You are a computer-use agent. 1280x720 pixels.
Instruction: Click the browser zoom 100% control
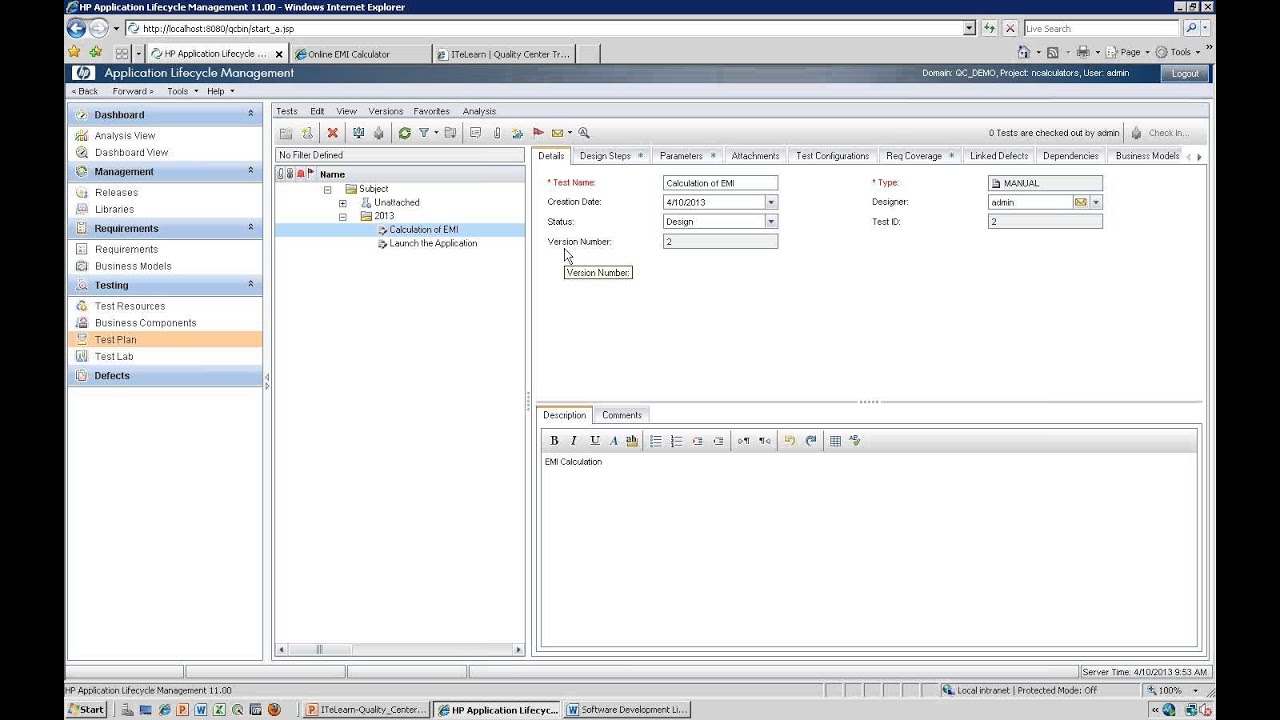tap(1171, 690)
